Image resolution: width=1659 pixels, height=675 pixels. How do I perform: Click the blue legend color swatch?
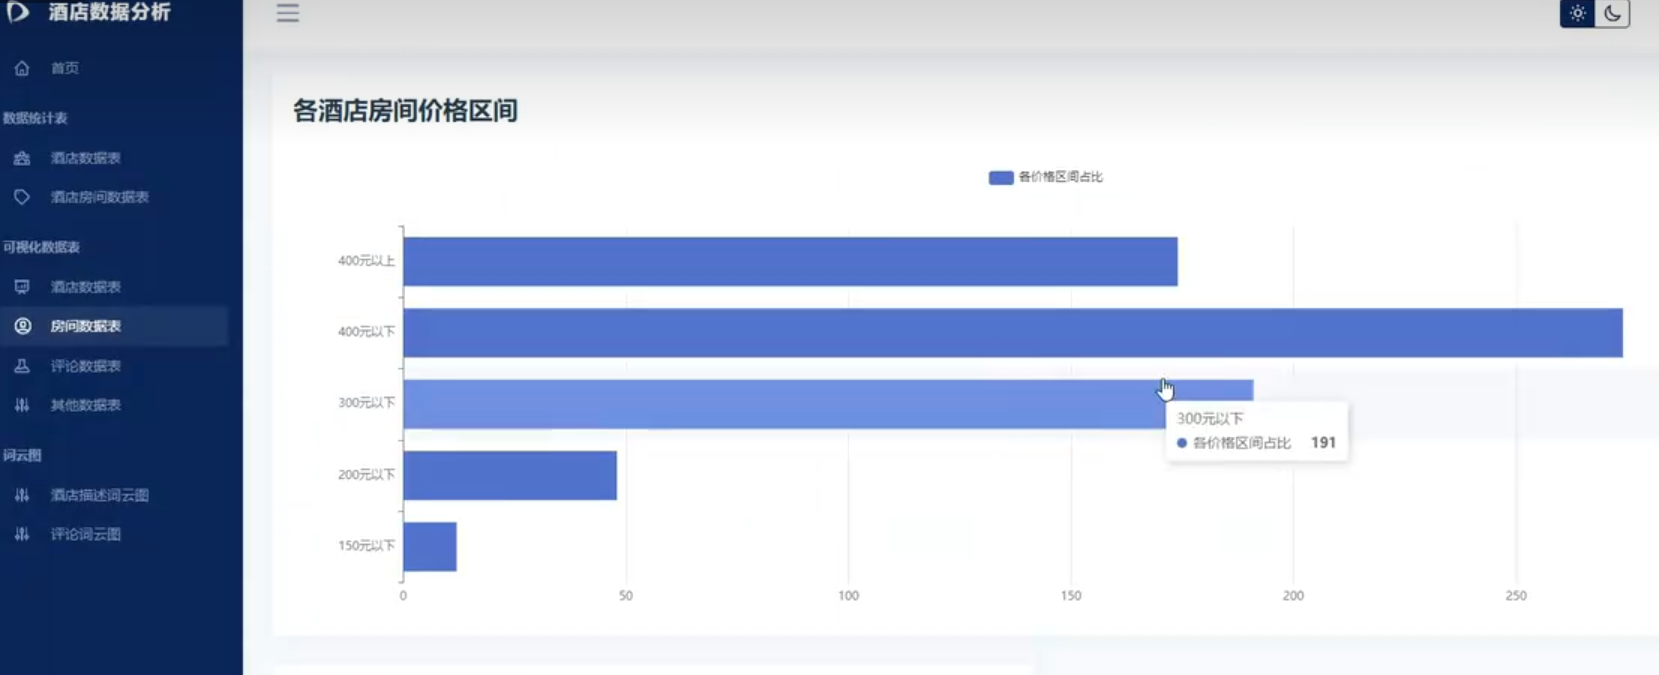(1001, 177)
